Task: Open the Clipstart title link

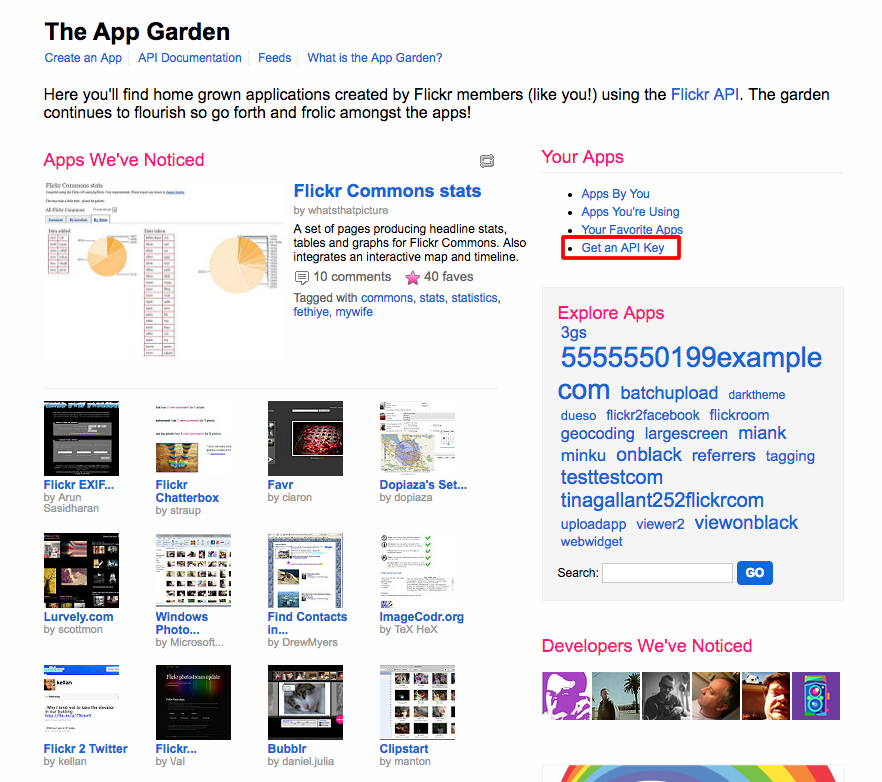Action: [x=404, y=749]
